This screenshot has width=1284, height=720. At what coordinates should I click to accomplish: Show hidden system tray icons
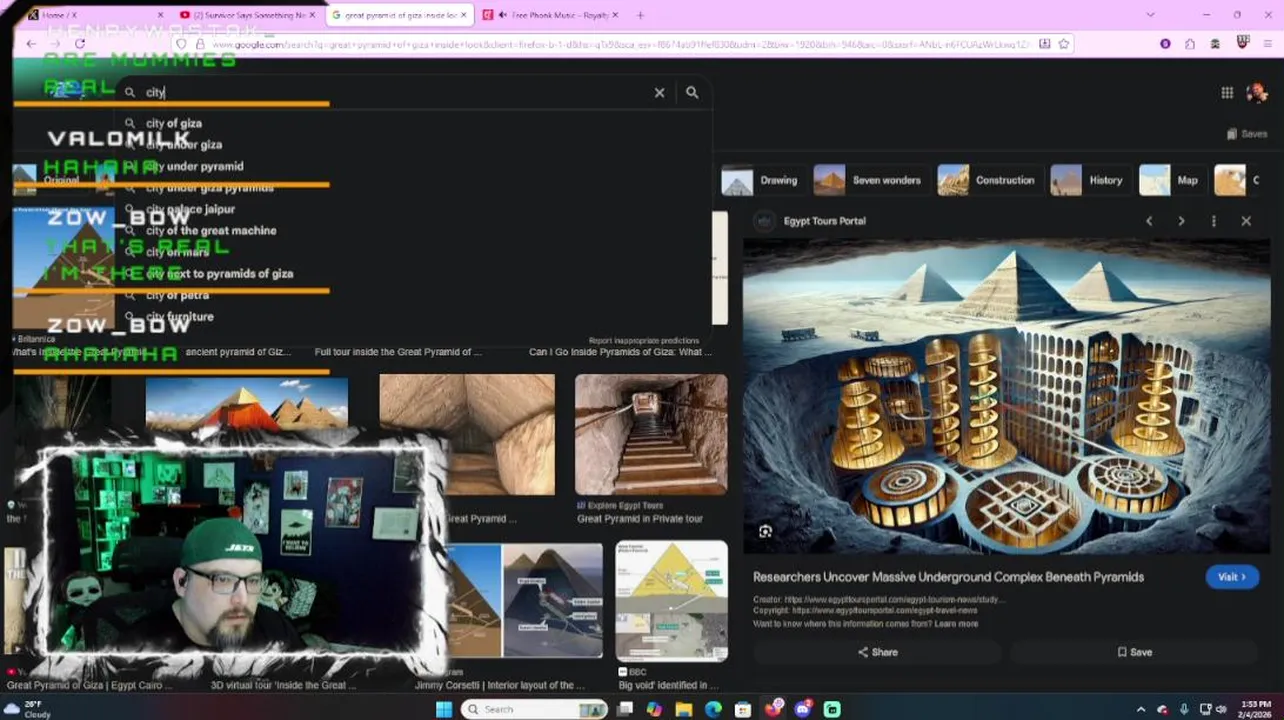pyautogui.click(x=1141, y=709)
